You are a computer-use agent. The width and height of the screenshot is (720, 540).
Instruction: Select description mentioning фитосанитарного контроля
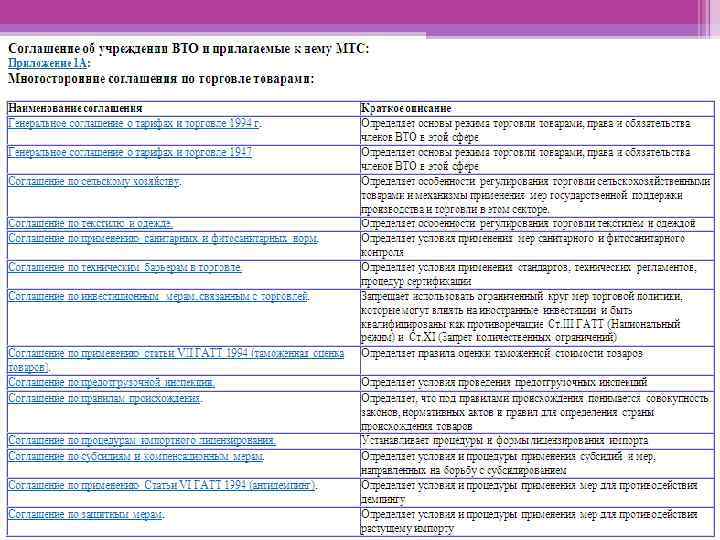pyautogui.click(x=523, y=245)
